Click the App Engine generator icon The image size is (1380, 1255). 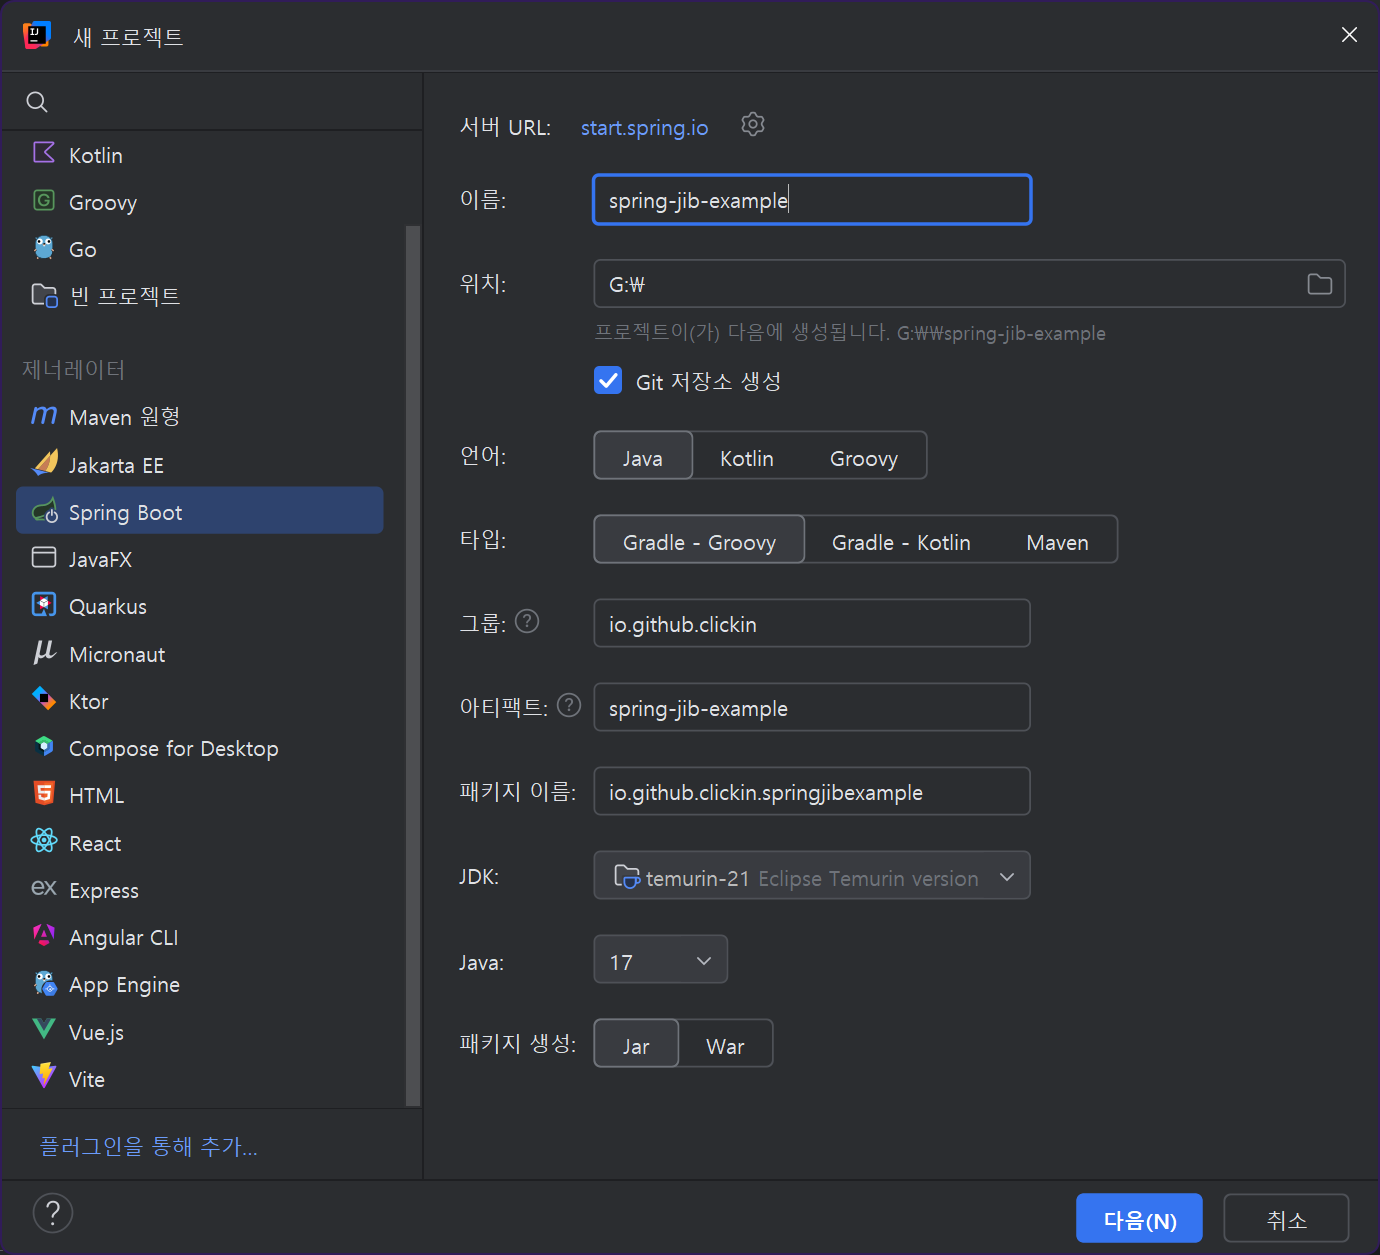coord(45,983)
